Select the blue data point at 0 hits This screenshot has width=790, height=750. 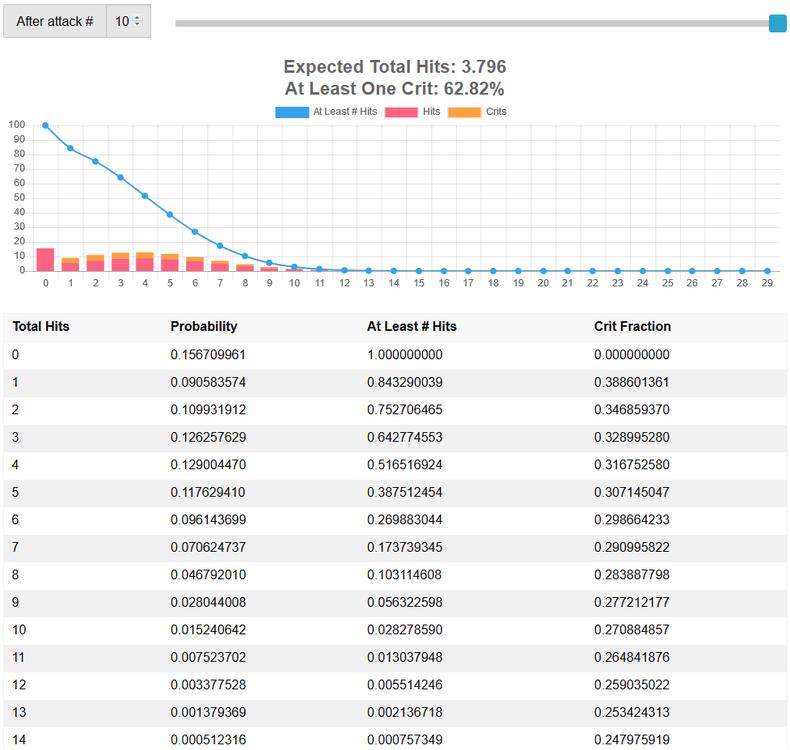(x=45, y=126)
